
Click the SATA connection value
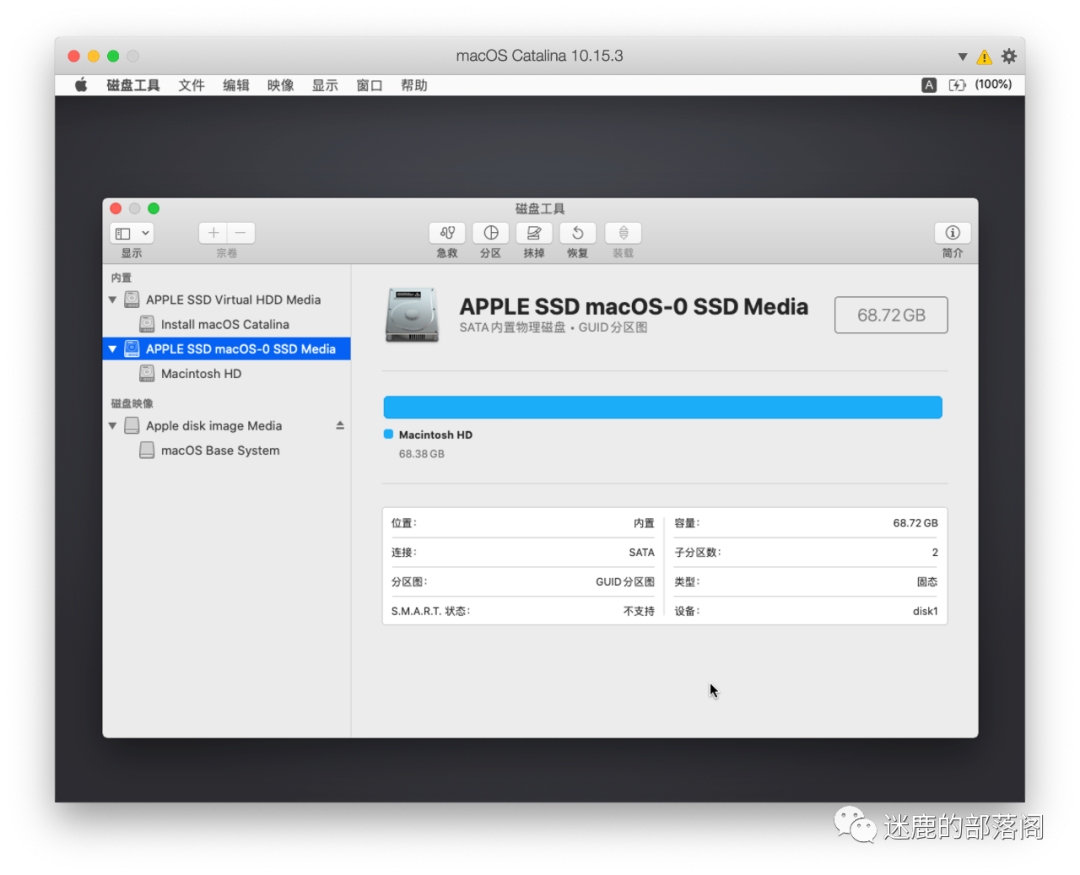click(x=641, y=553)
